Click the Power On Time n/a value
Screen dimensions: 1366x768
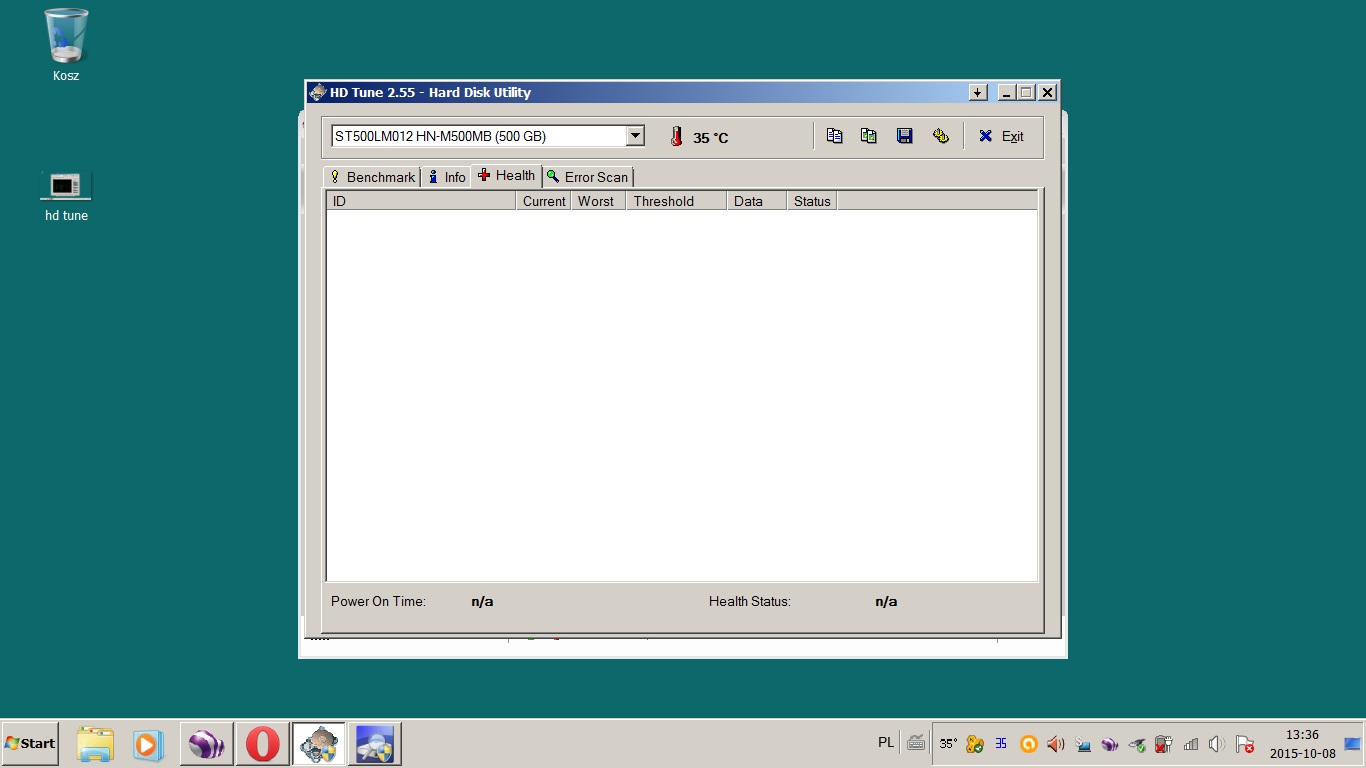pyautogui.click(x=482, y=602)
